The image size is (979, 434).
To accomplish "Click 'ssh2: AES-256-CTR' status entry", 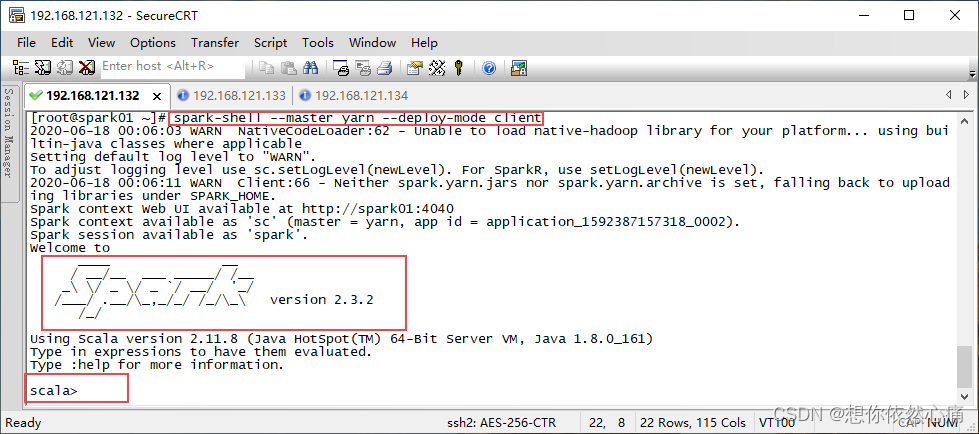I will pos(501,423).
